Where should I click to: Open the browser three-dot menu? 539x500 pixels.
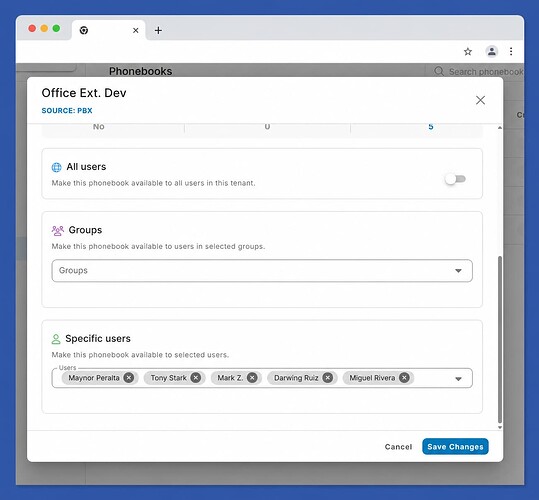click(511, 52)
